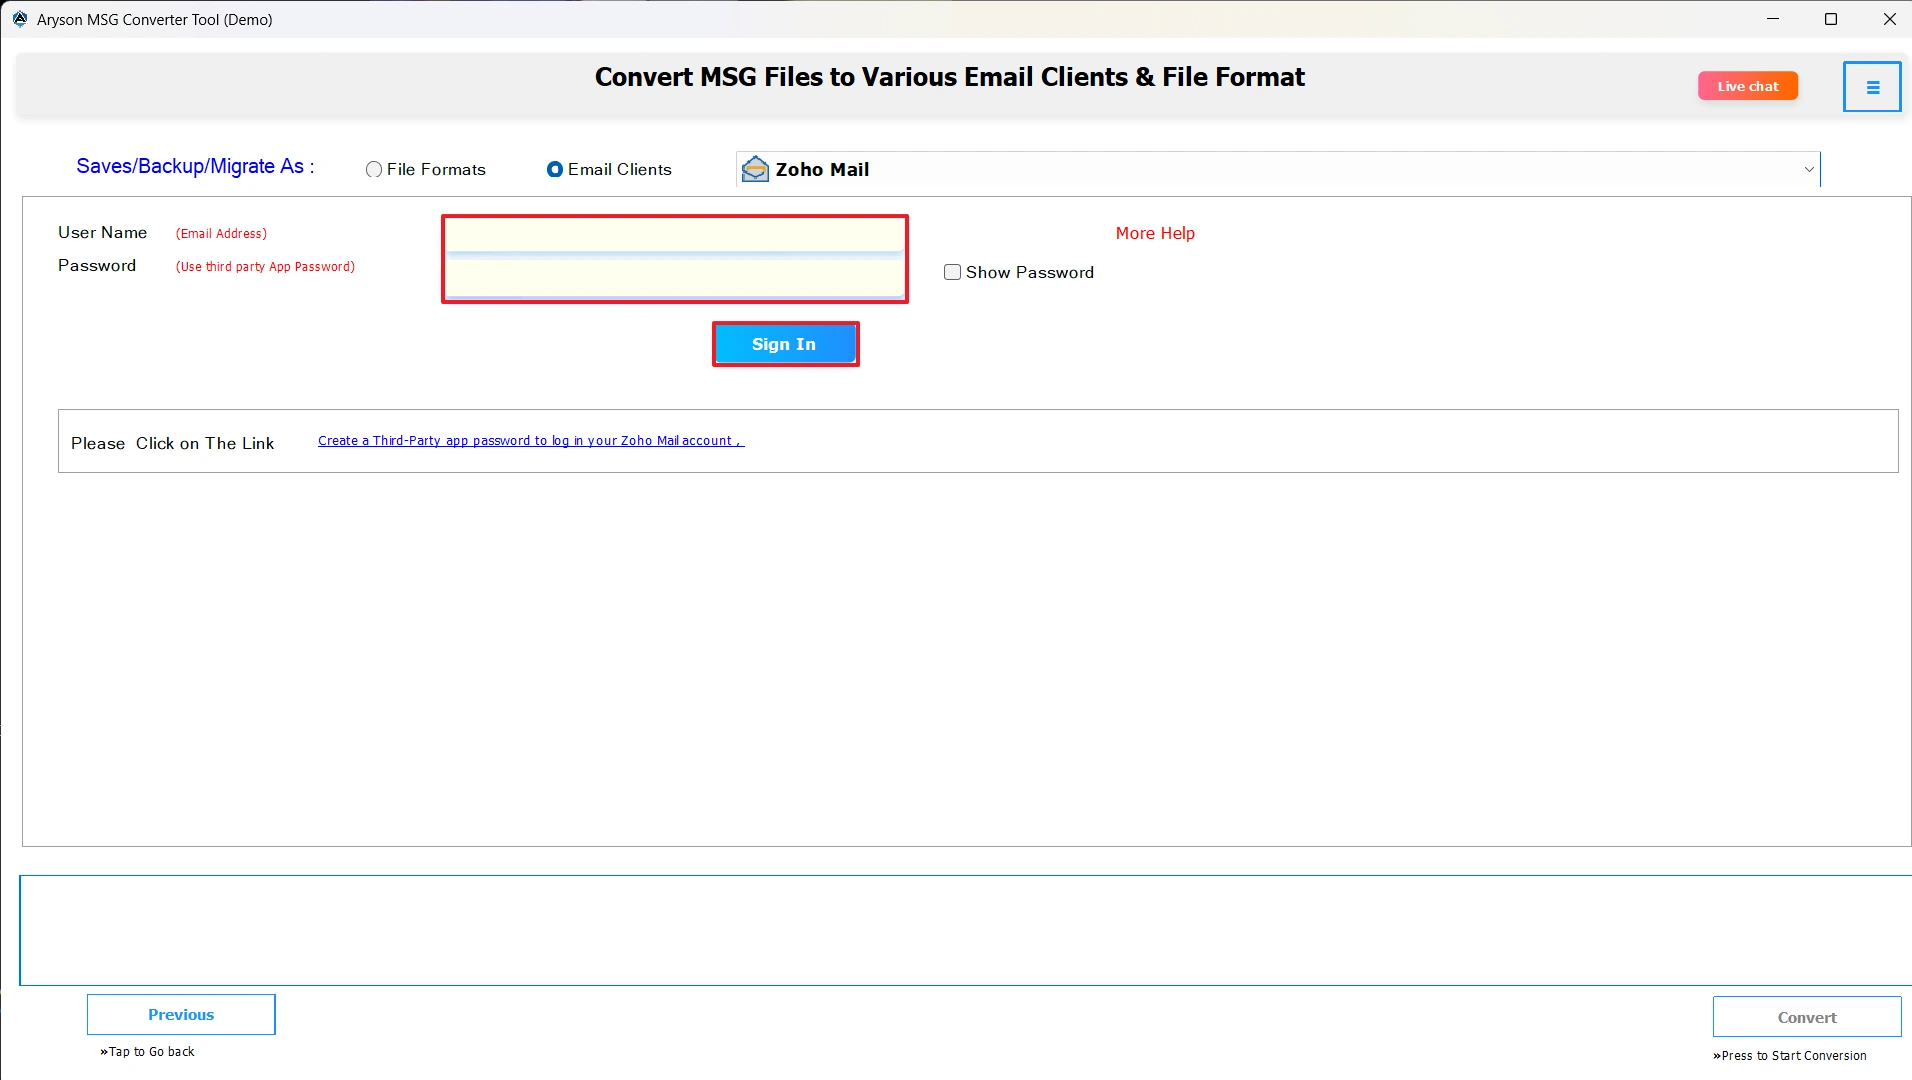The image size is (1912, 1080).
Task: Start conversion with the Convert button
Action: pos(1807,1017)
